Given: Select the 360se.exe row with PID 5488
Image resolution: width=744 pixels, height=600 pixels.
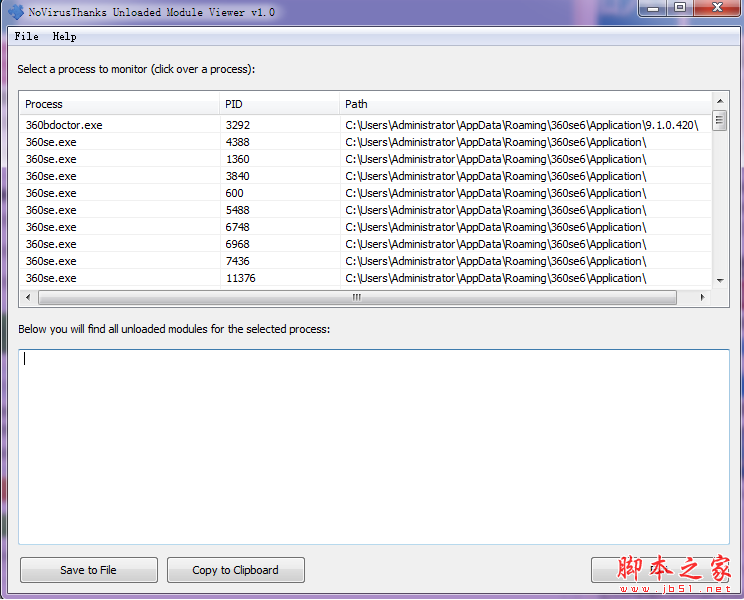Looking at the screenshot, I should pyautogui.click(x=365, y=210).
